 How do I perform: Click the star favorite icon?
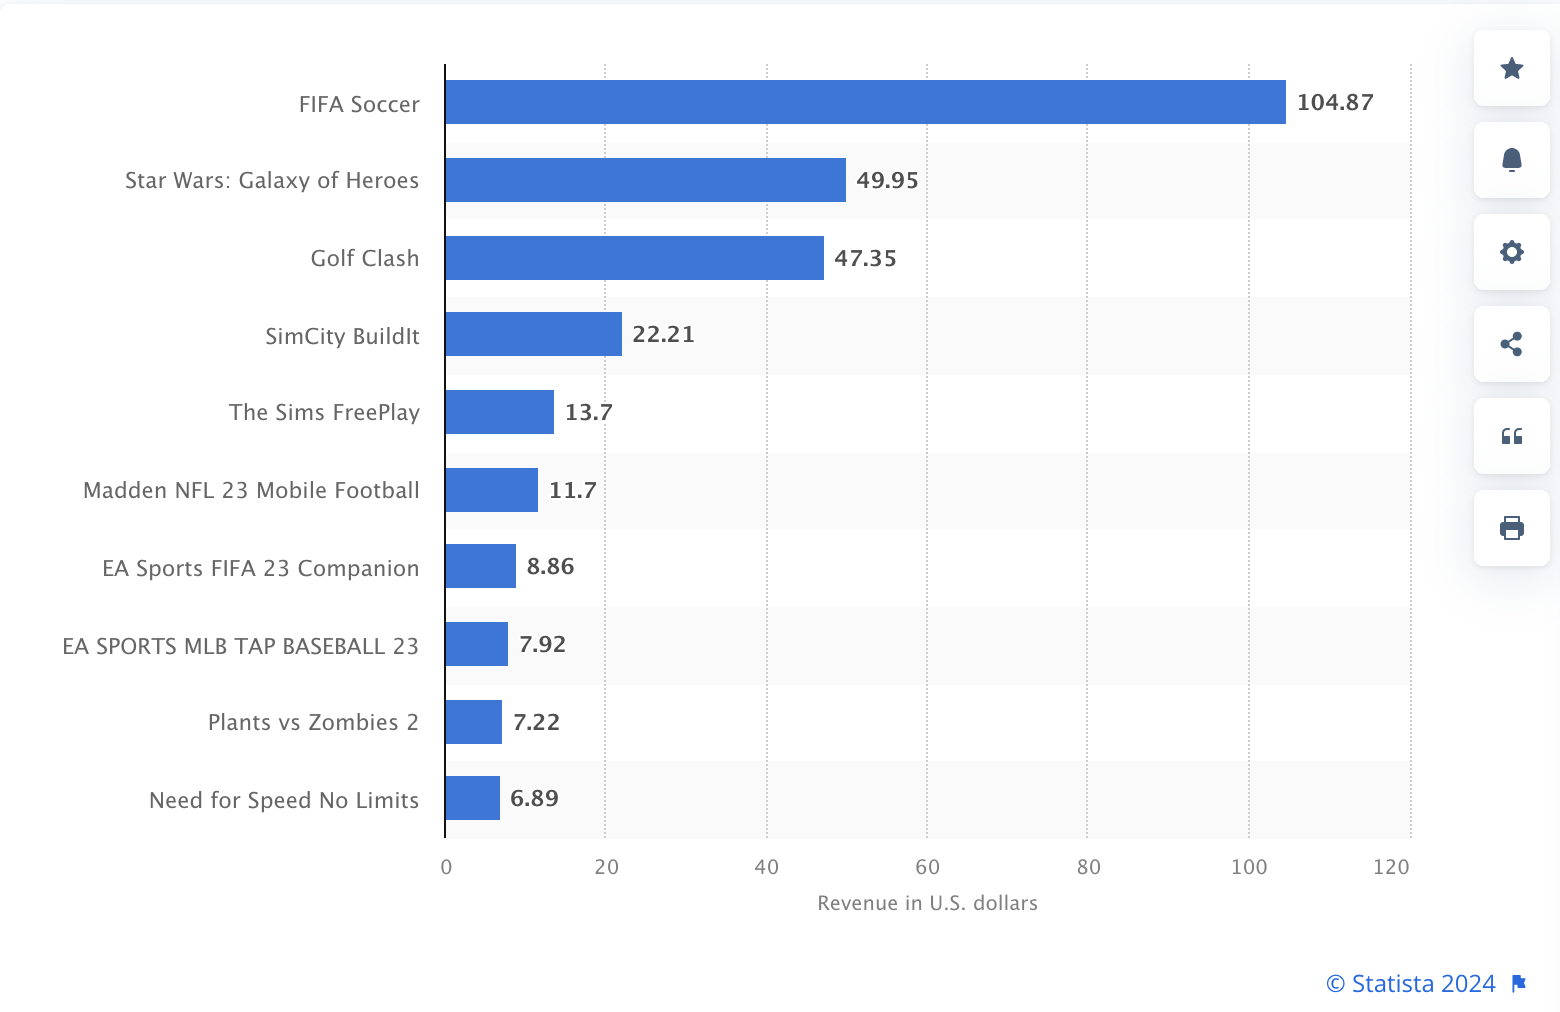1511,68
